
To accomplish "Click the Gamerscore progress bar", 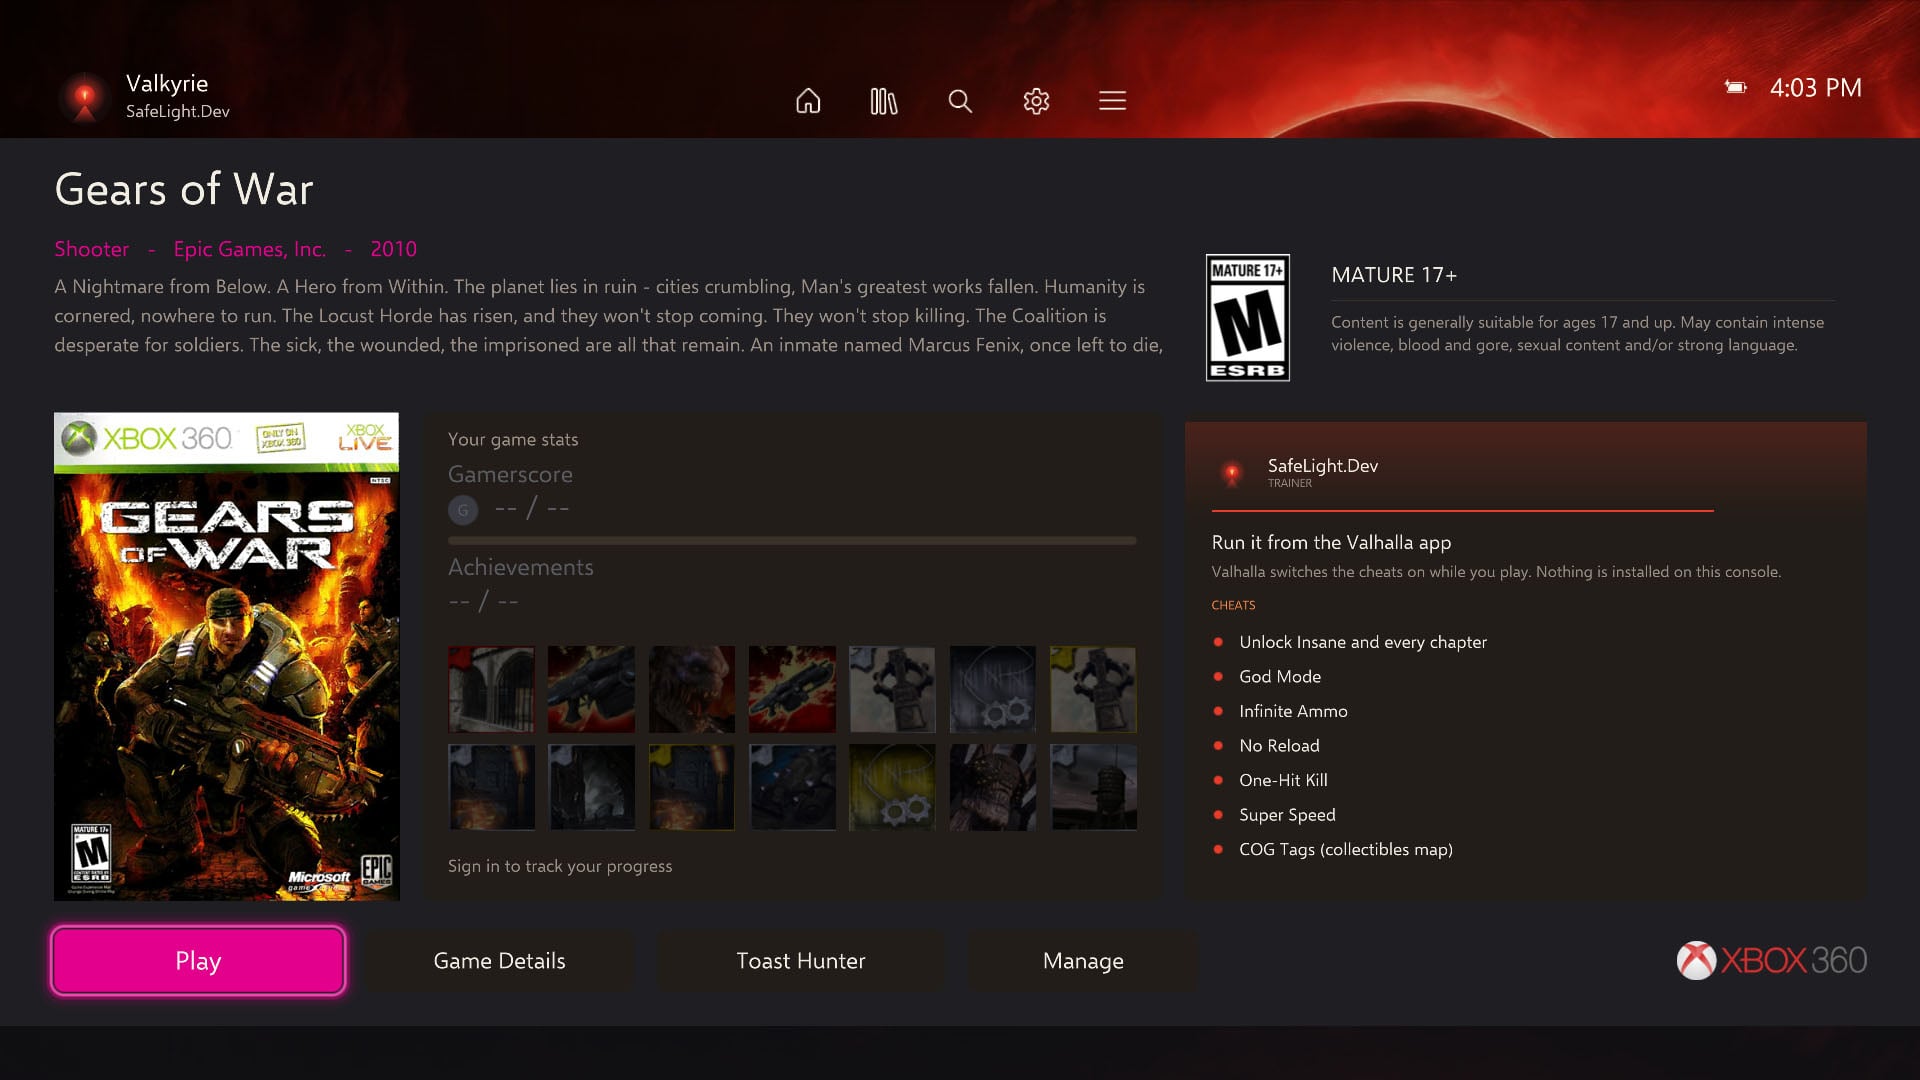I will (792, 541).
